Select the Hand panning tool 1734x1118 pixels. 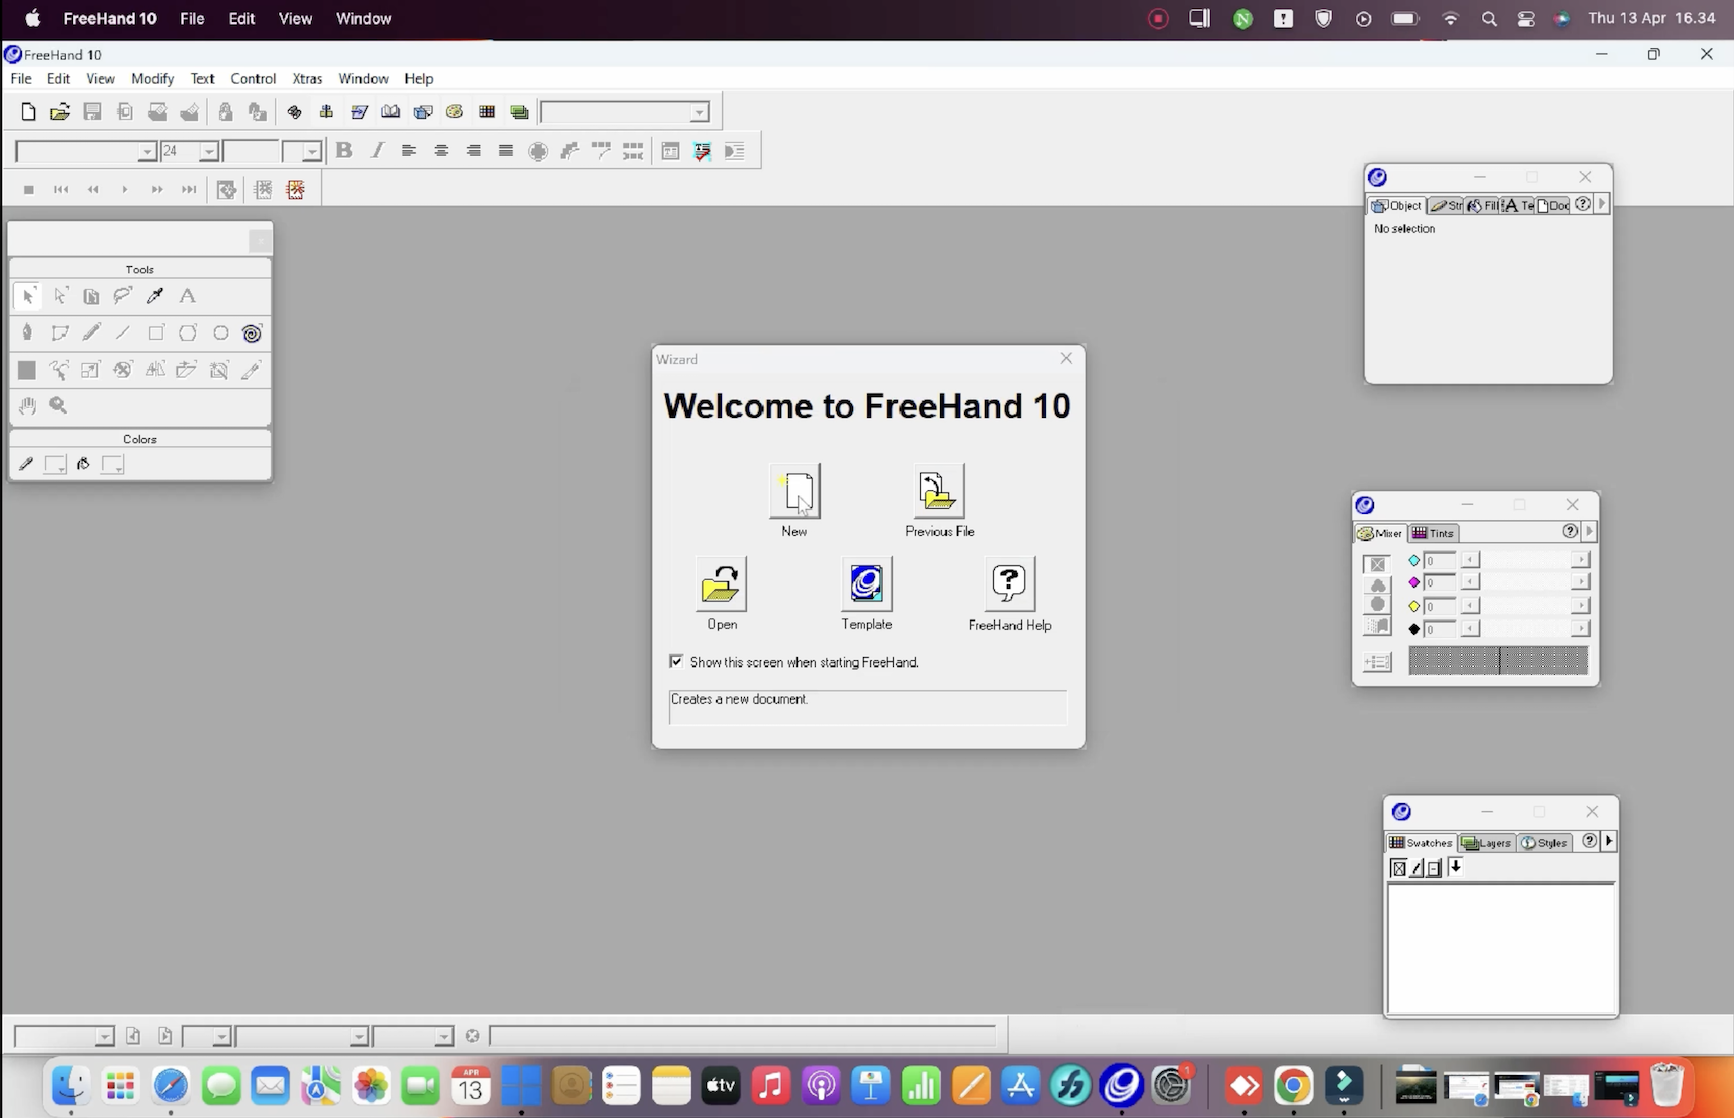[26, 406]
